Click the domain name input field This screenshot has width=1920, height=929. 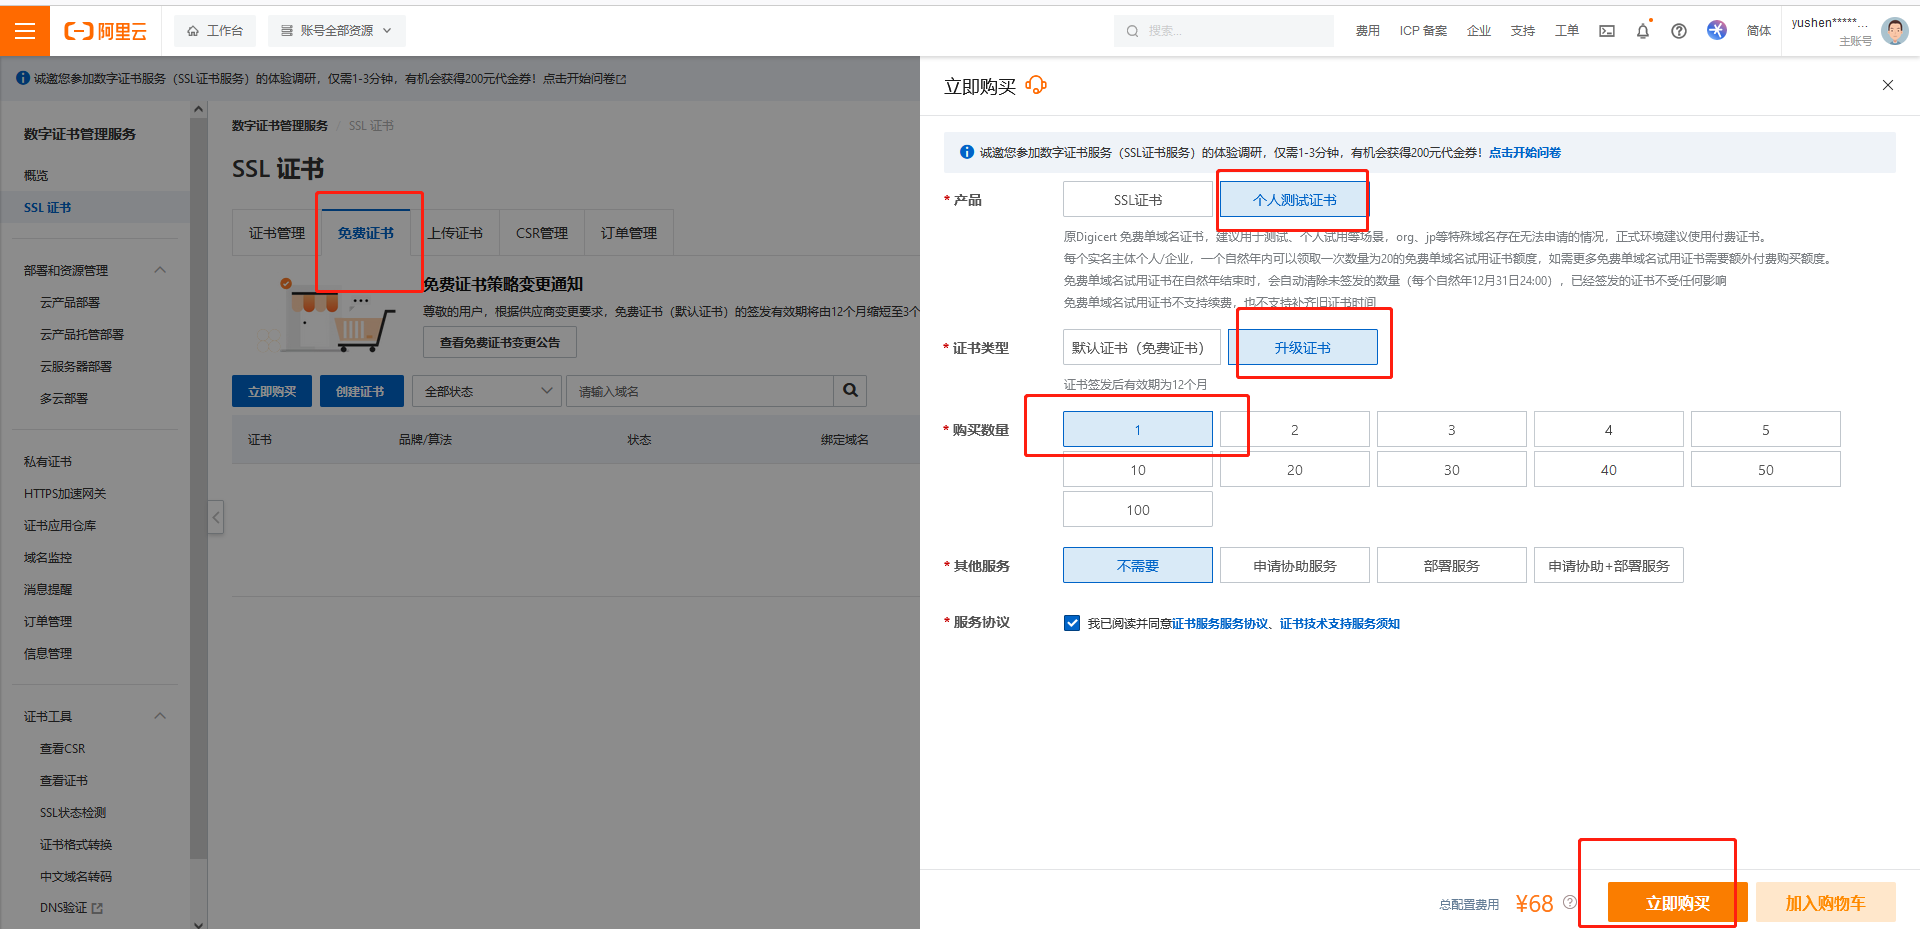tap(699, 391)
